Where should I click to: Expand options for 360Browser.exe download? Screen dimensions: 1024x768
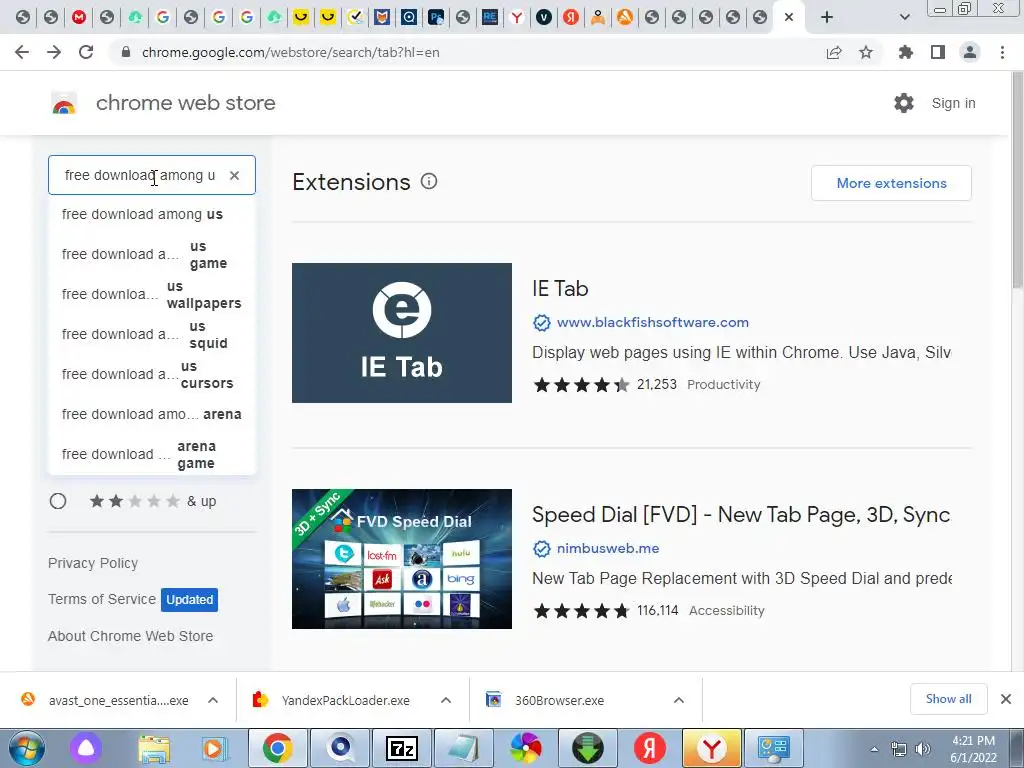click(679, 700)
